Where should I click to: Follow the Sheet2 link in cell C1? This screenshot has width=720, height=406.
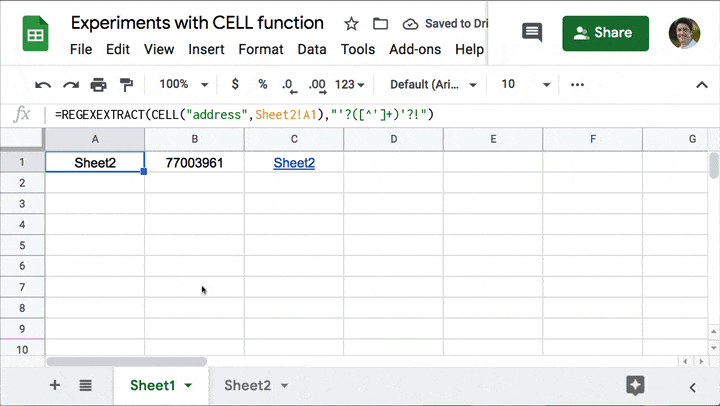pyautogui.click(x=294, y=162)
